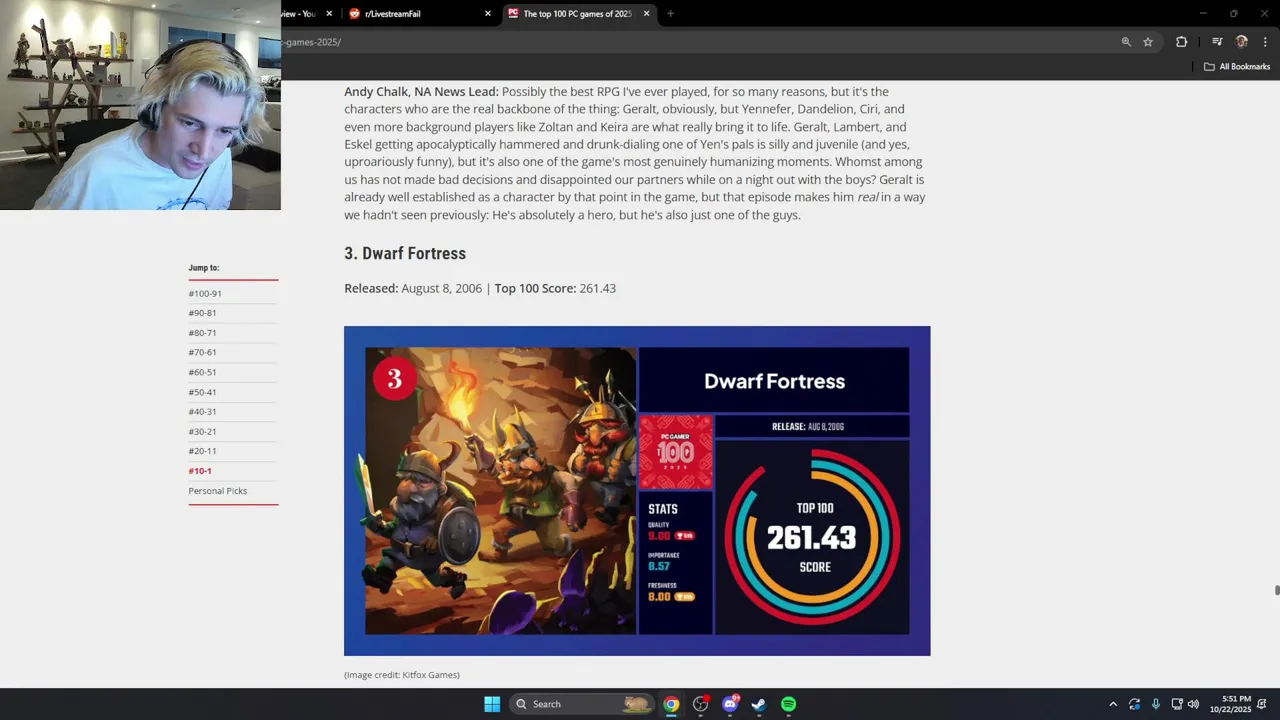Jump to #70-61 section
The width and height of the screenshot is (1280, 720).
(x=202, y=352)
